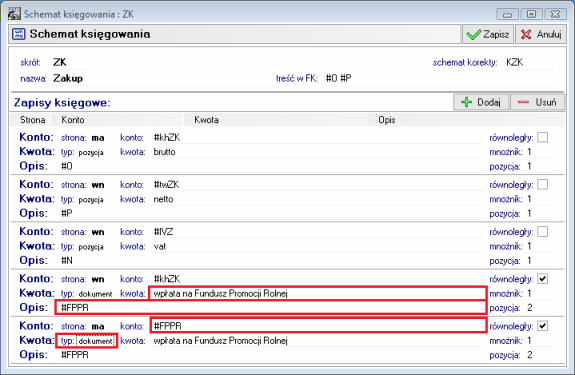Toggle równoległy checkbox for #twZK netto entry
This screenshot has width=575, height=375.
[x=542, y=184]
